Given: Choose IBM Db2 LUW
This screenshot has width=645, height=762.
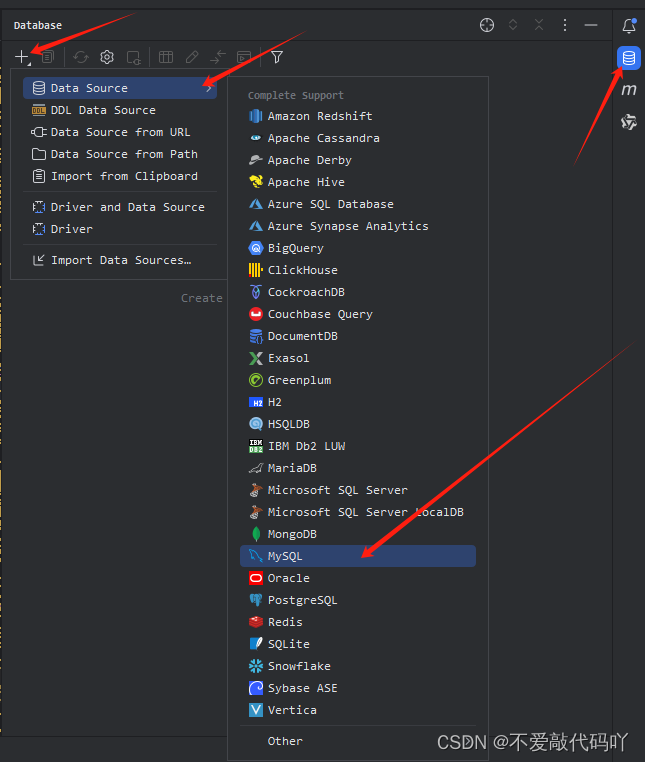Looking at the screenshot, I should pyautogui.click(x=358, y=446).
